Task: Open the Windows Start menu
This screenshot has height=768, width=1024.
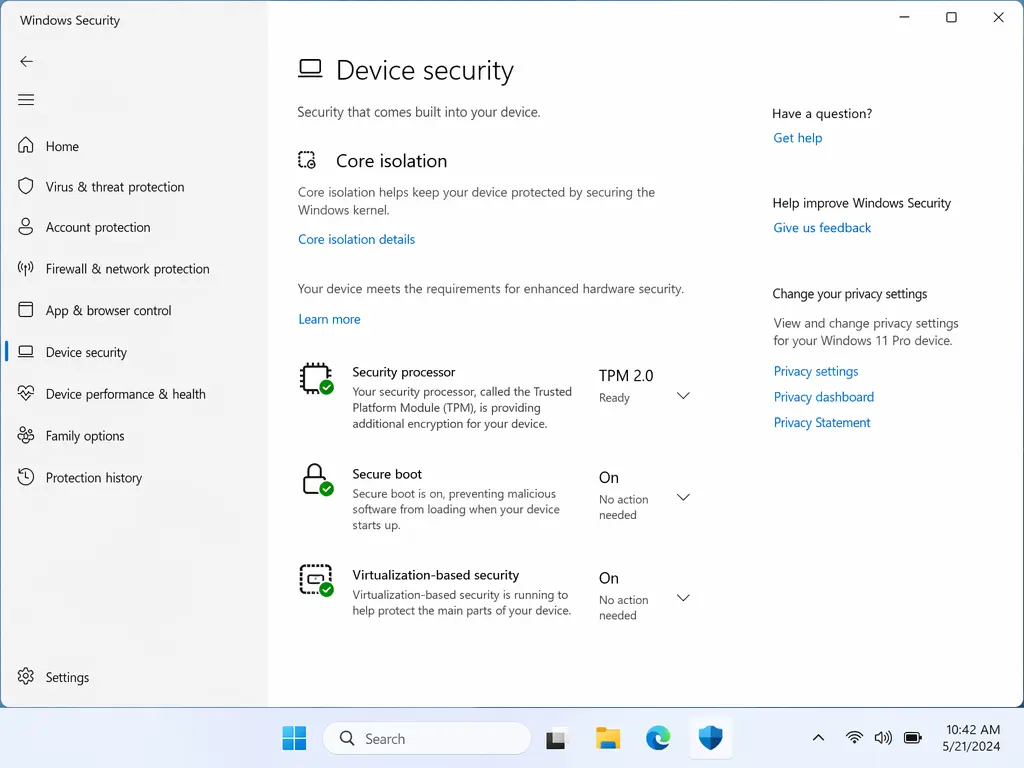Action: (x=294, y=738)
